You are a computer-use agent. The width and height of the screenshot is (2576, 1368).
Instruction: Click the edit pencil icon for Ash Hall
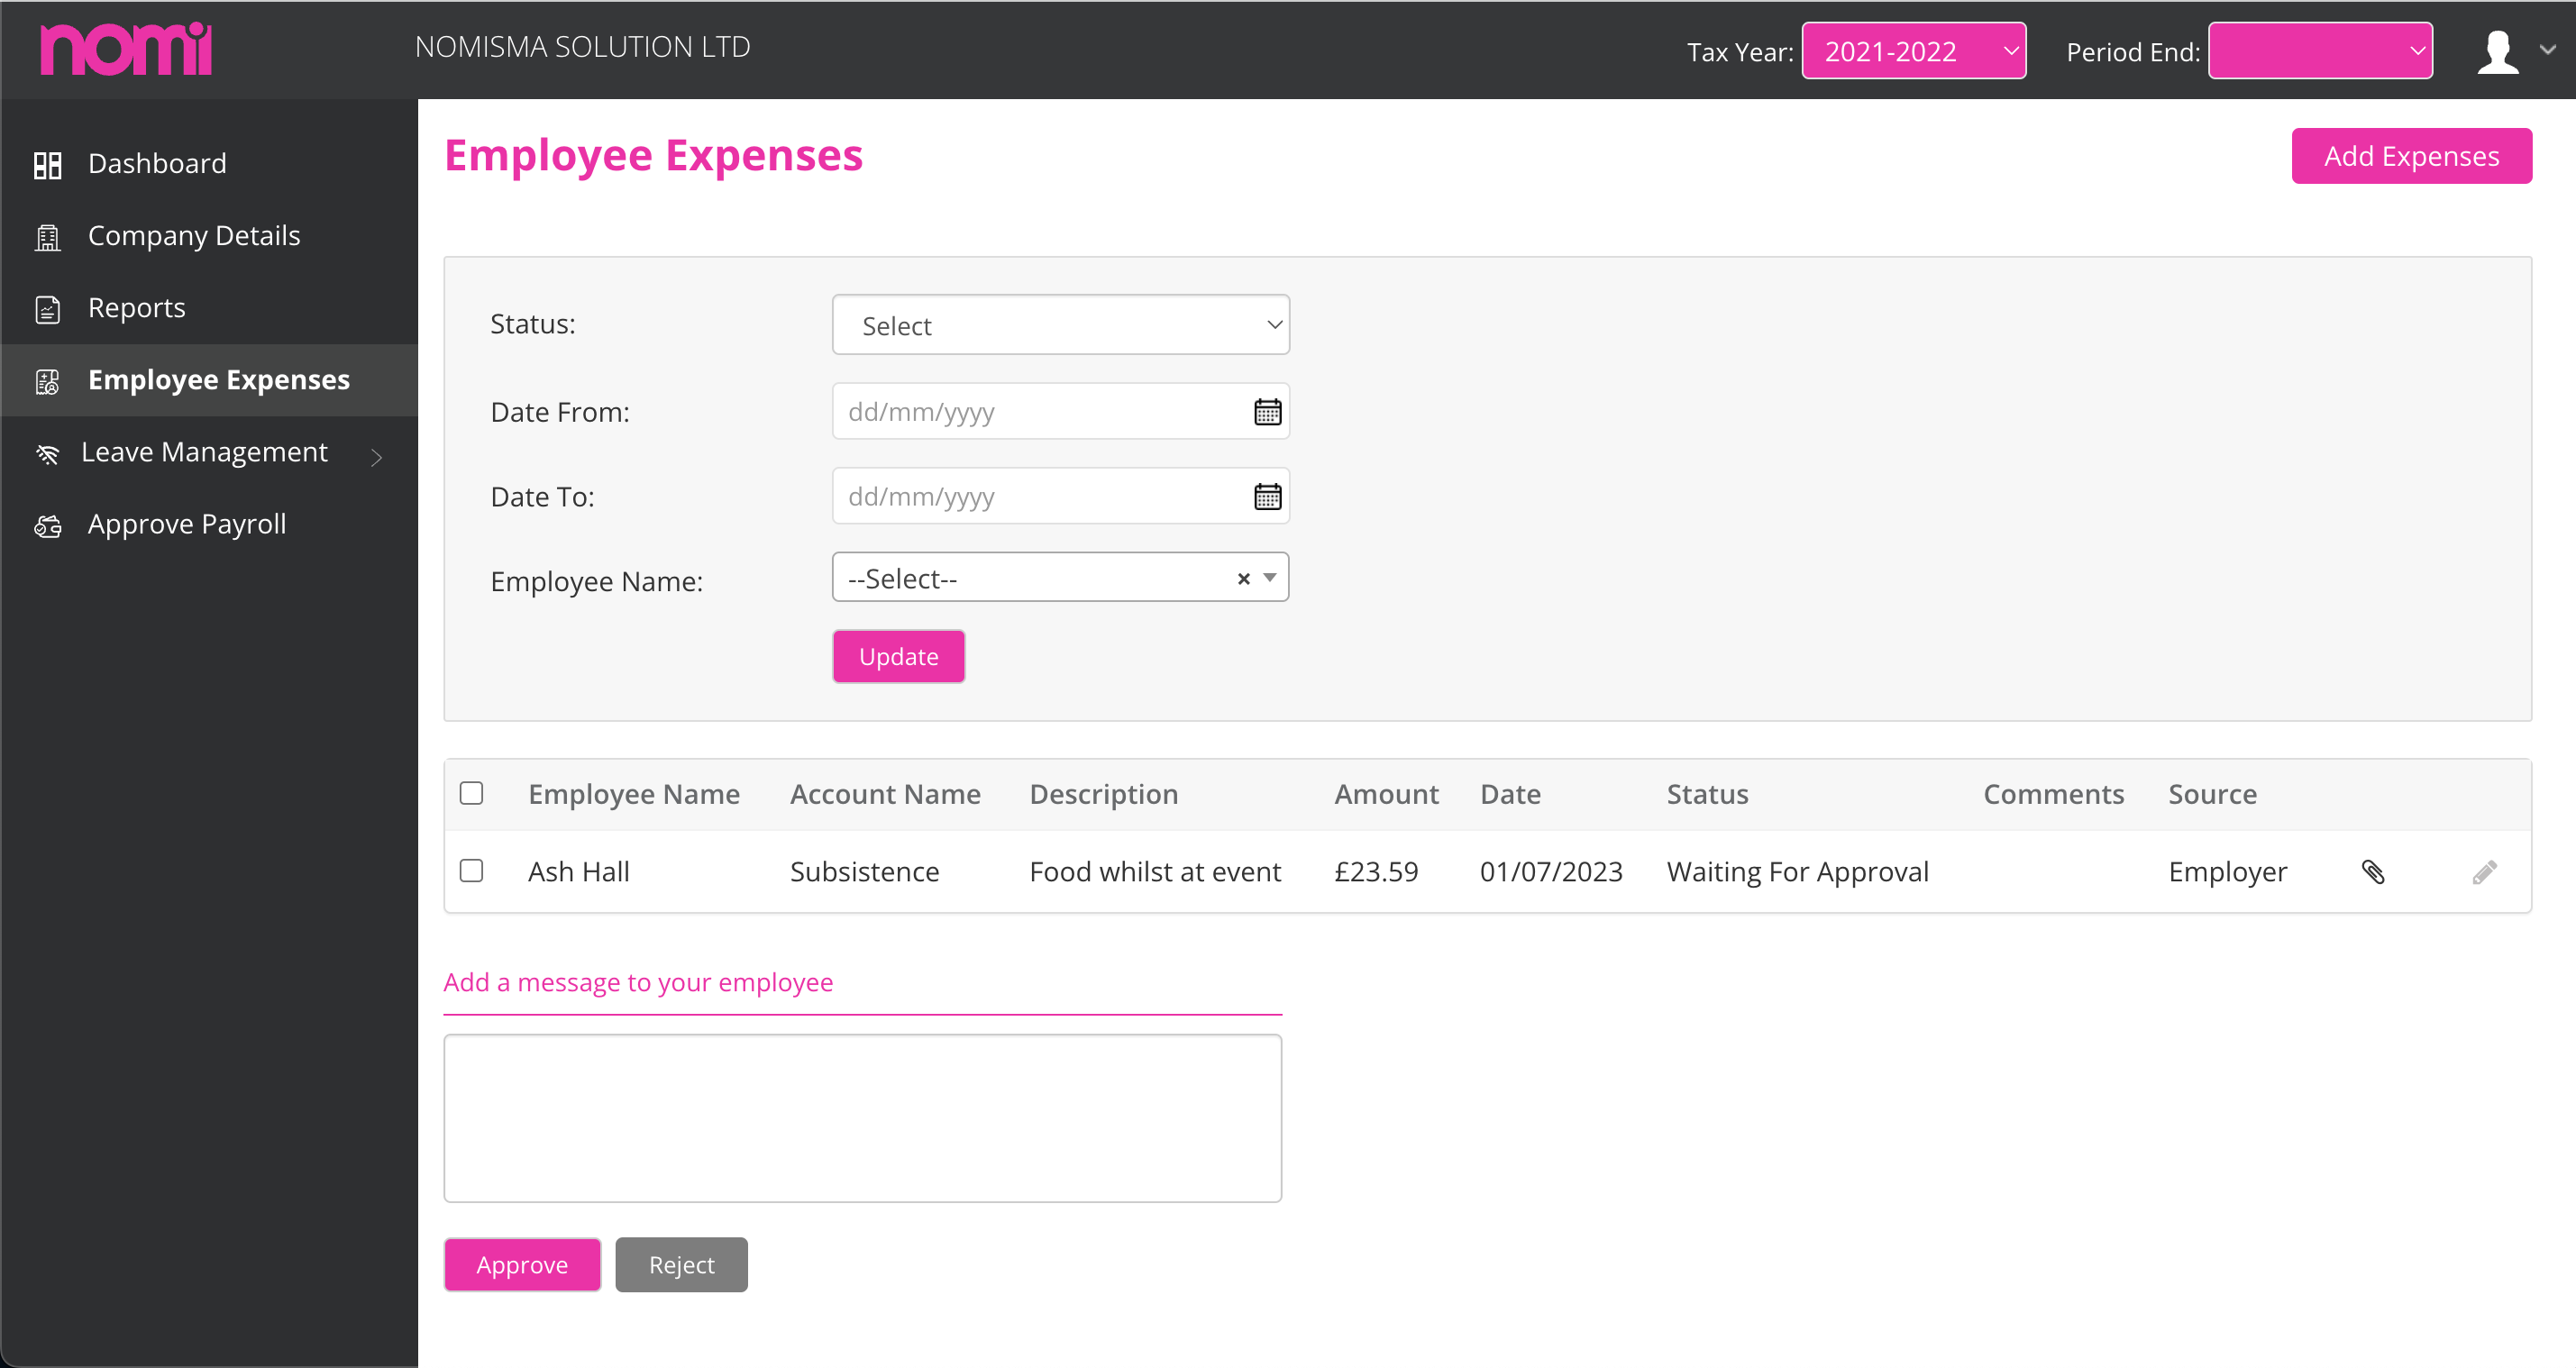tap(2484, 869)
